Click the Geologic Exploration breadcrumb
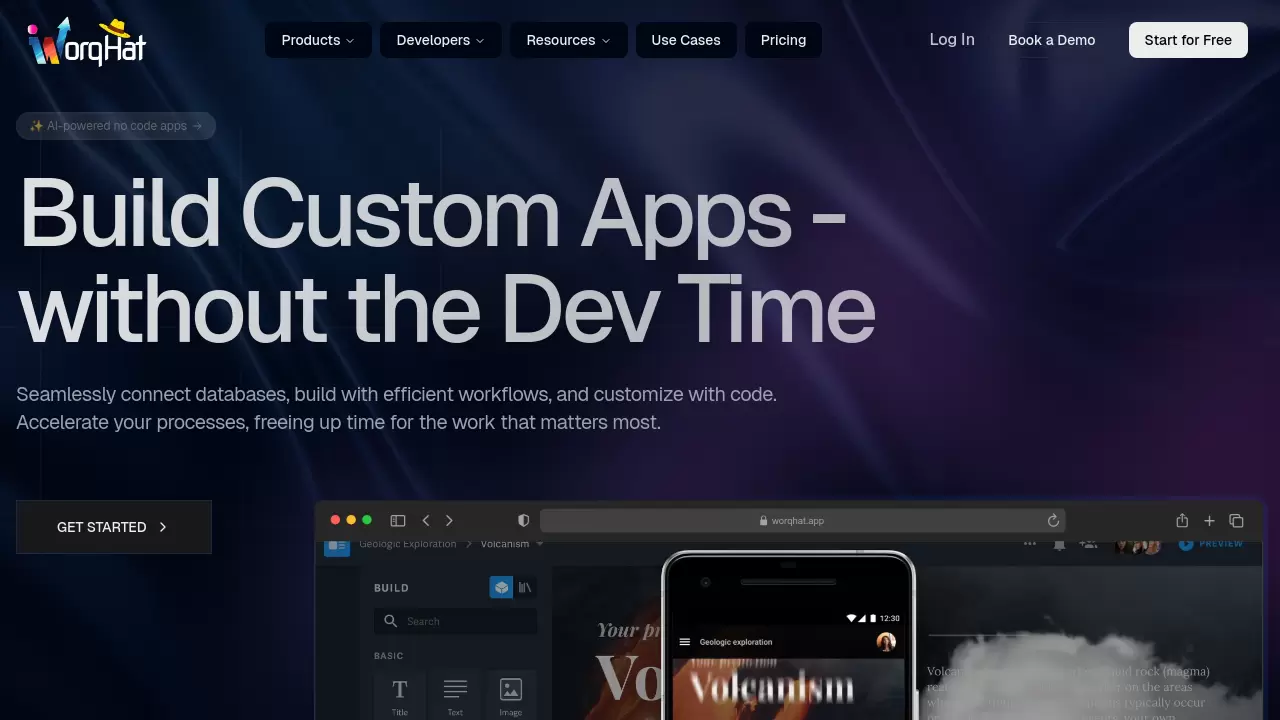The width and height of the screenshot is (1280, 720). [x=408, y=544]
